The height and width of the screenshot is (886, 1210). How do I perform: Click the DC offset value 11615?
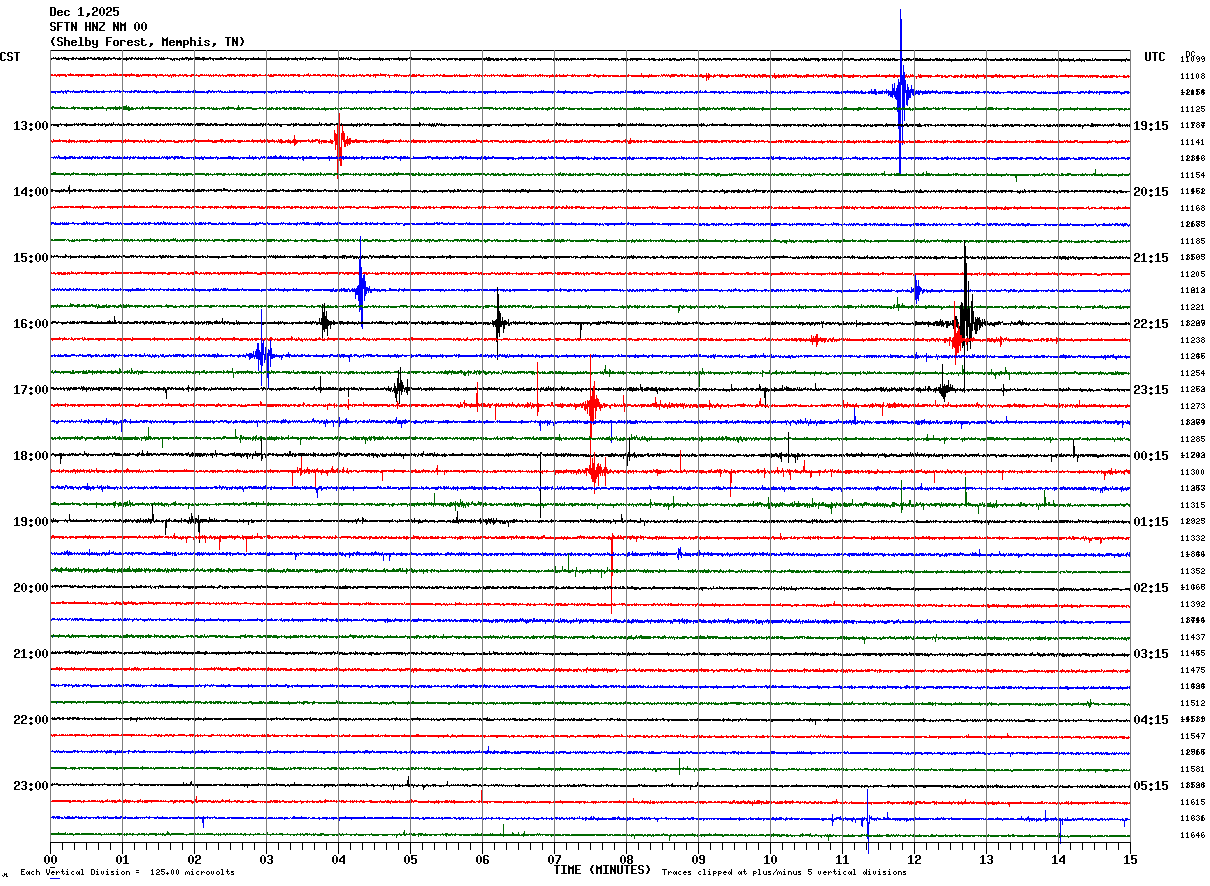pos(1192,802)
